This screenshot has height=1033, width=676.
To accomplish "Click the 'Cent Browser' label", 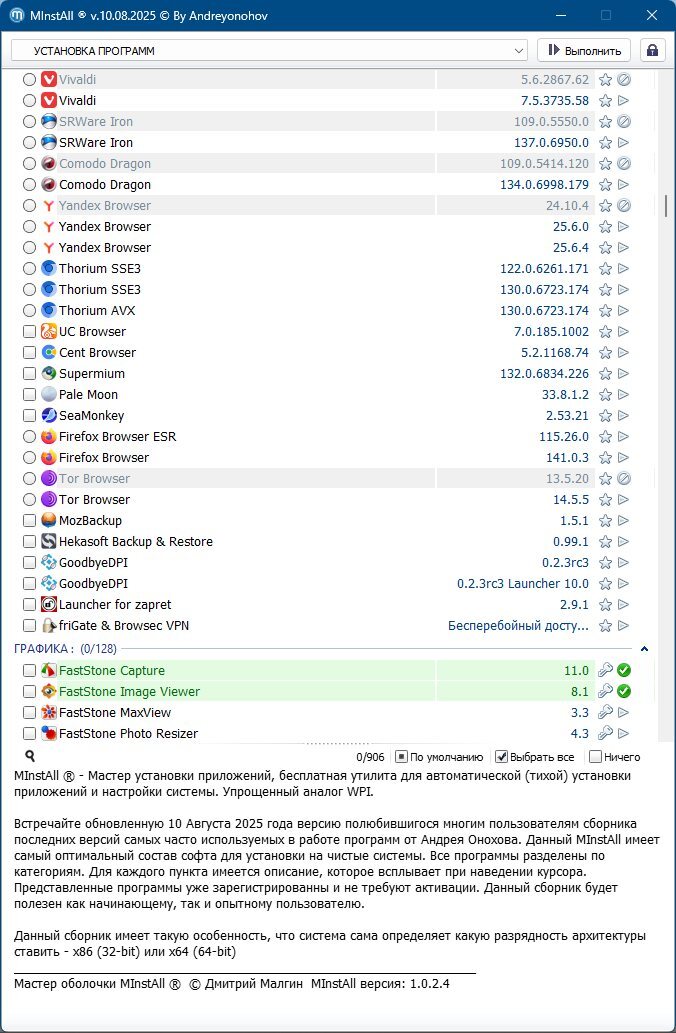I will coord(98,352).
